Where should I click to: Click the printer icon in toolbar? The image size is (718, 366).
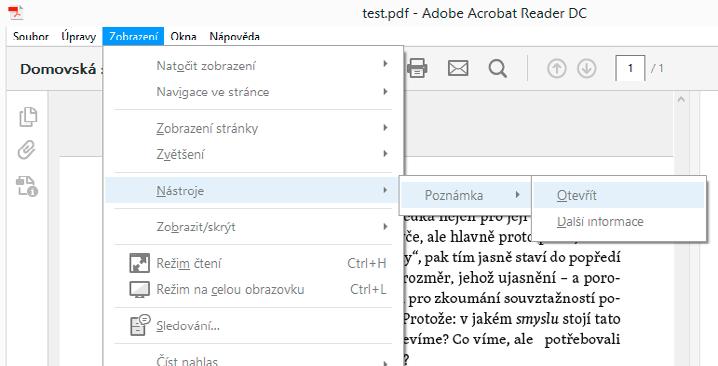417,69
